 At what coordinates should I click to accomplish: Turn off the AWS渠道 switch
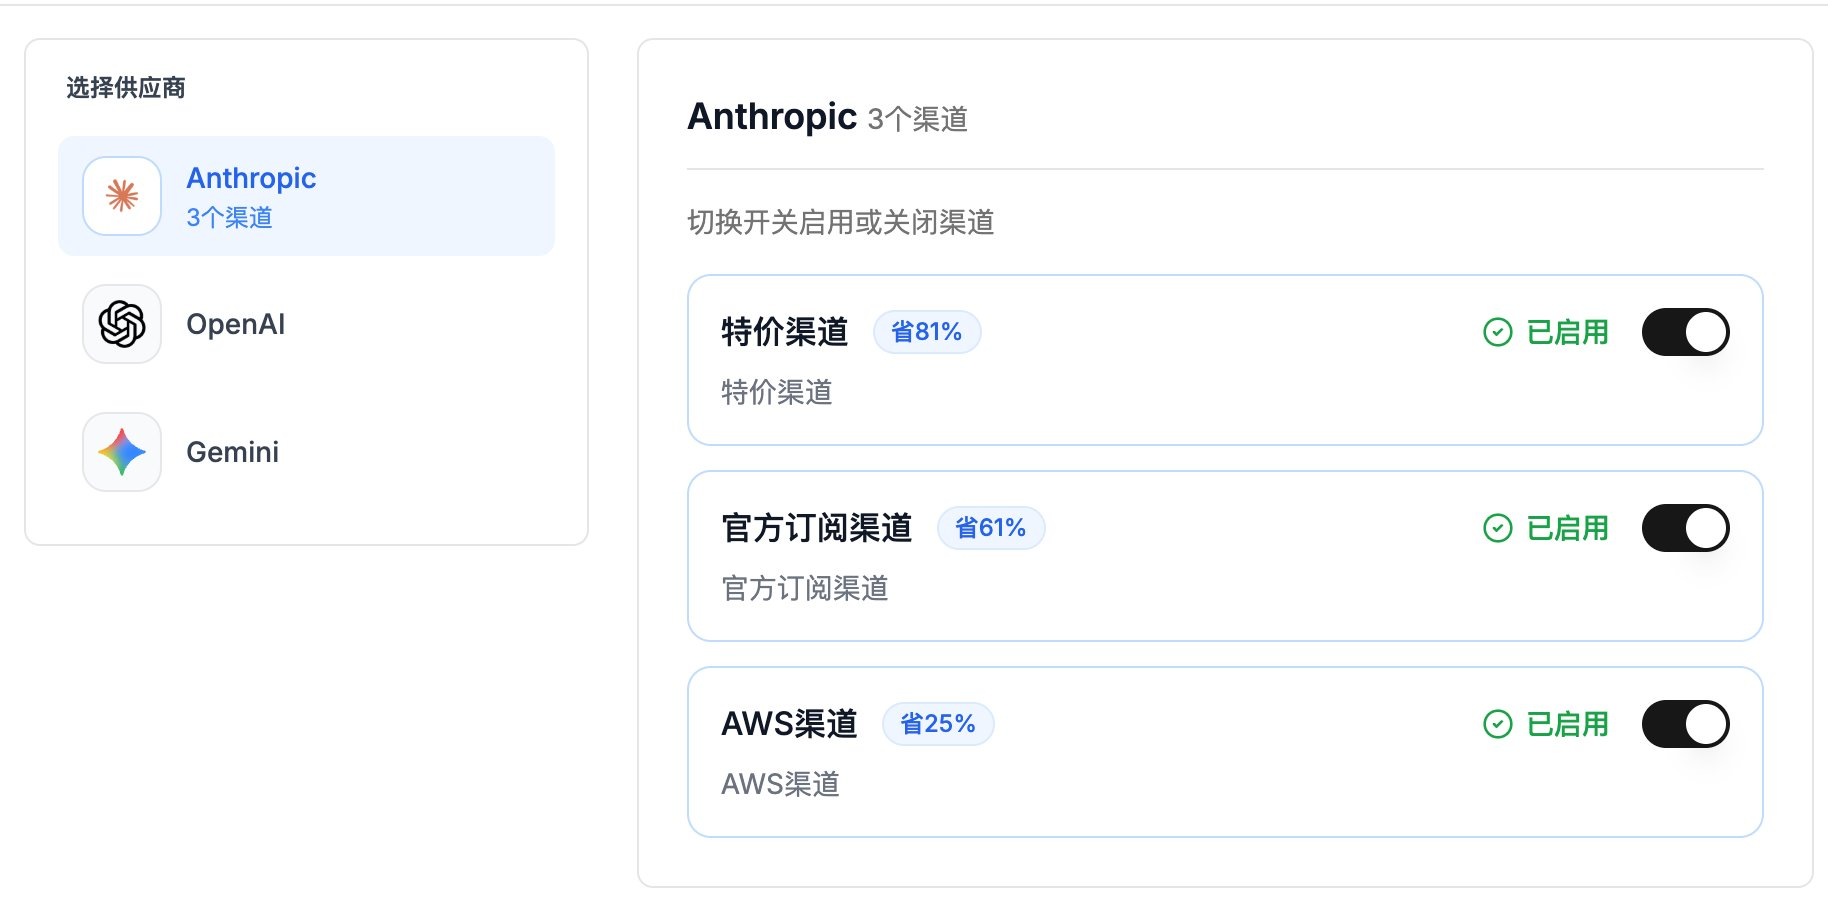[1685, 724]
